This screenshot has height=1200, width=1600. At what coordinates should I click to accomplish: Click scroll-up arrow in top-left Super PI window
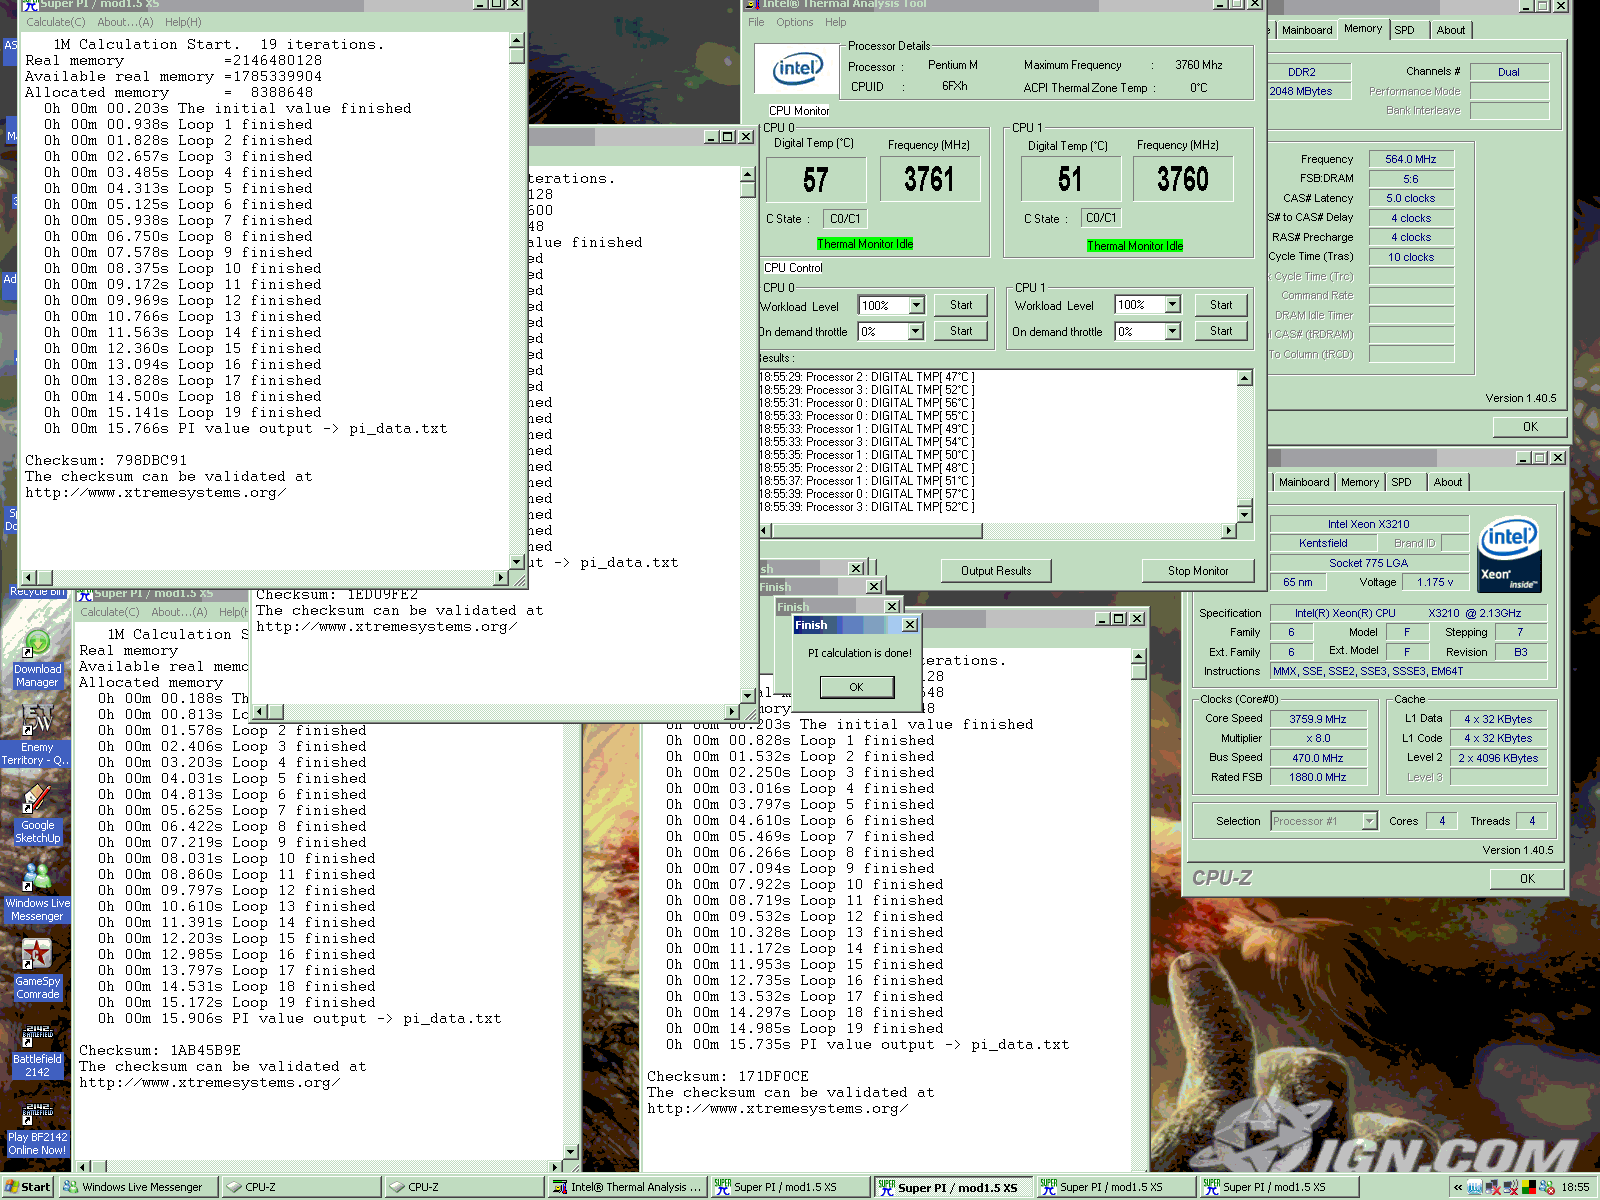click(x=517, y=41)
